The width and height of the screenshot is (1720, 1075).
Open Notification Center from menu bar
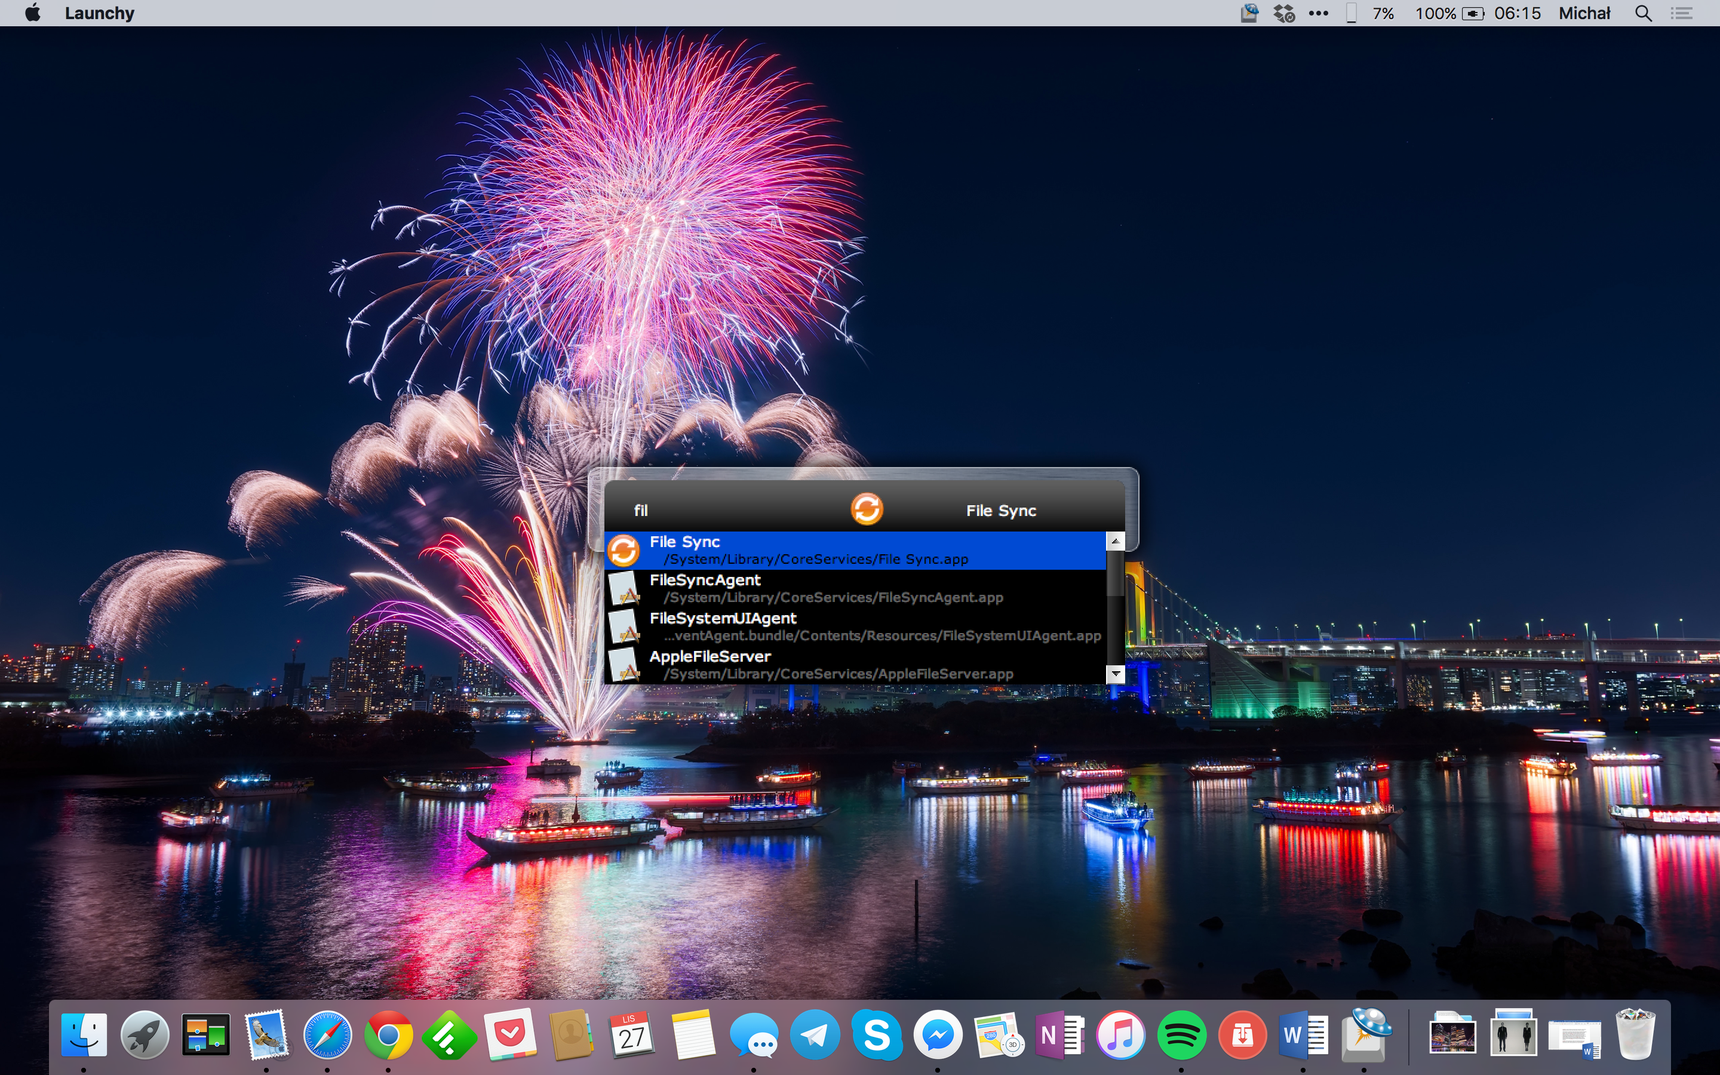pyautogui.click(x=1682, y=13)
